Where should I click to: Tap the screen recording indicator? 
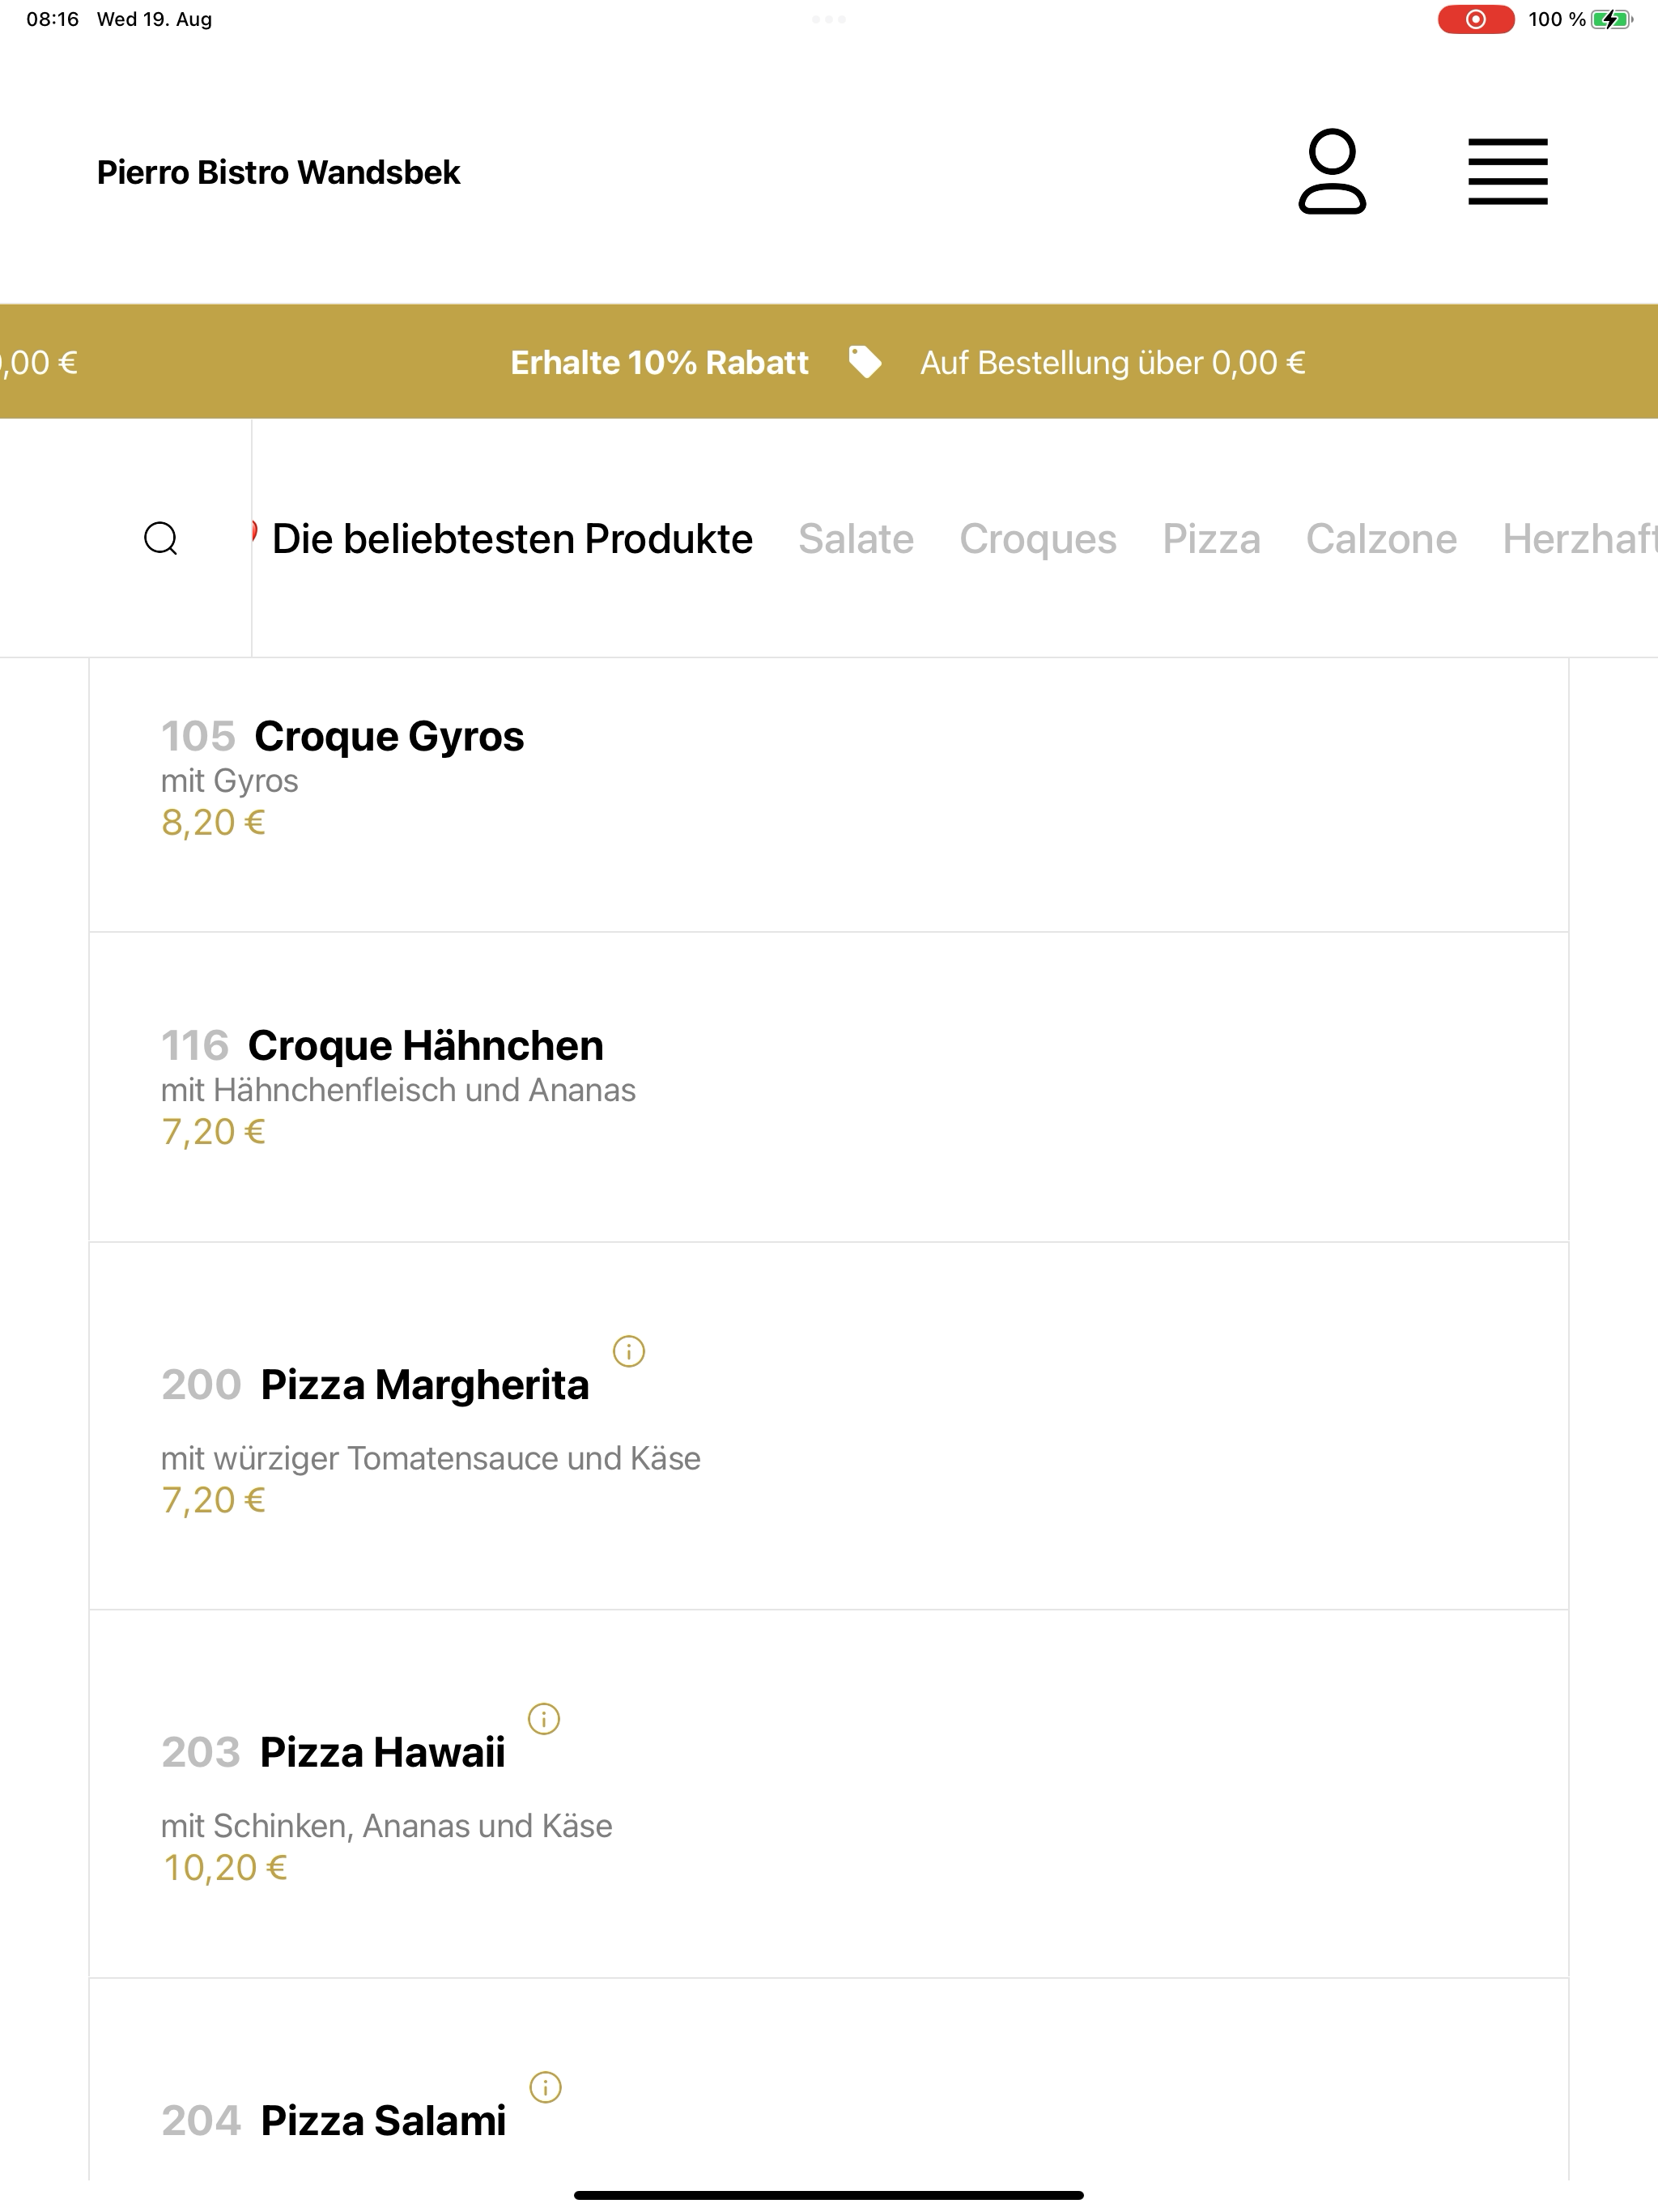click(1475, 19)
